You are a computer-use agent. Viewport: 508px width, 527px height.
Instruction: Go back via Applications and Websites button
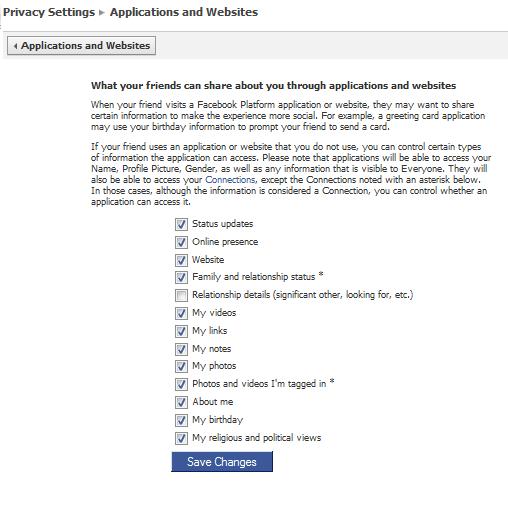[x=81, y=46]
